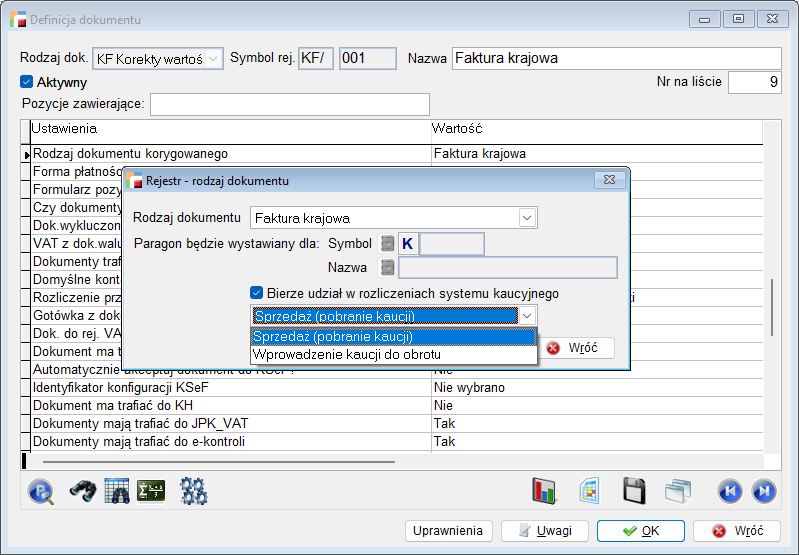This screenshot has width=799, height=555.
Task: Toggle 'Bierze udział w rozliczeniach systemu kaucyjnego' checkbox
Action: point(257,293)
